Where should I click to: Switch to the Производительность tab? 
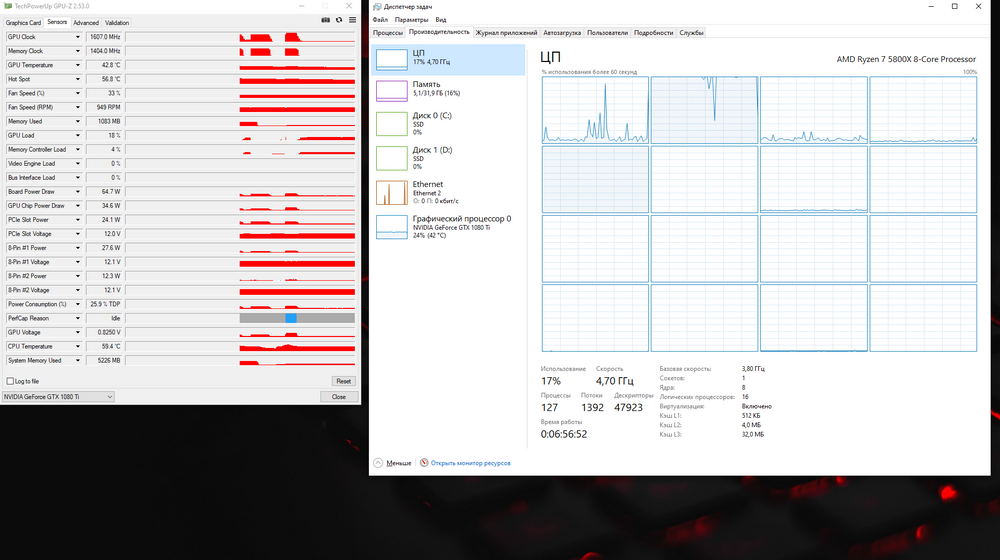pos(439,32)
